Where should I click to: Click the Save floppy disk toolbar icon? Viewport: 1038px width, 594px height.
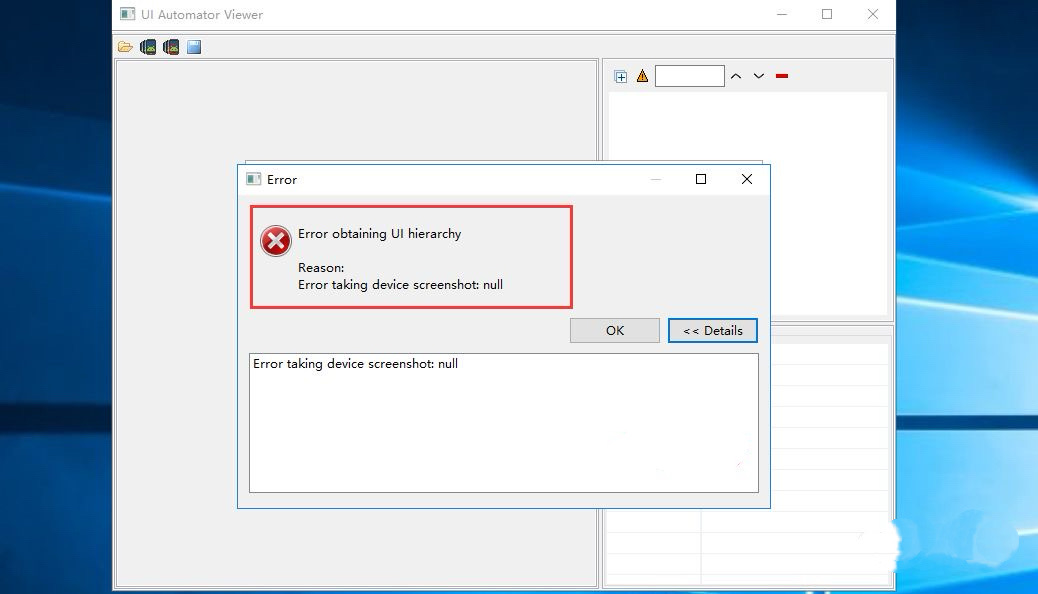click(194, 47)
